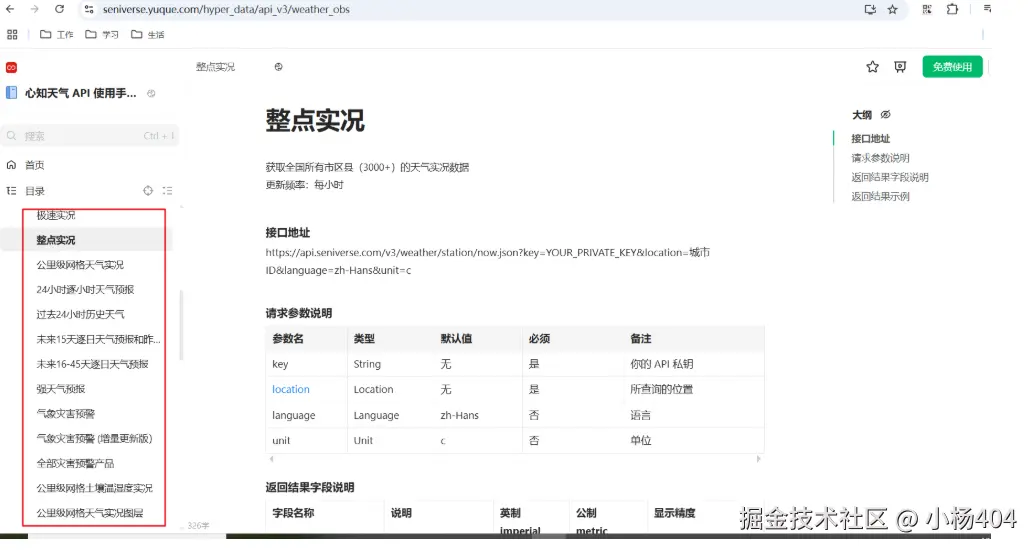Open the 学习 bookmark folder

[102, 34]
